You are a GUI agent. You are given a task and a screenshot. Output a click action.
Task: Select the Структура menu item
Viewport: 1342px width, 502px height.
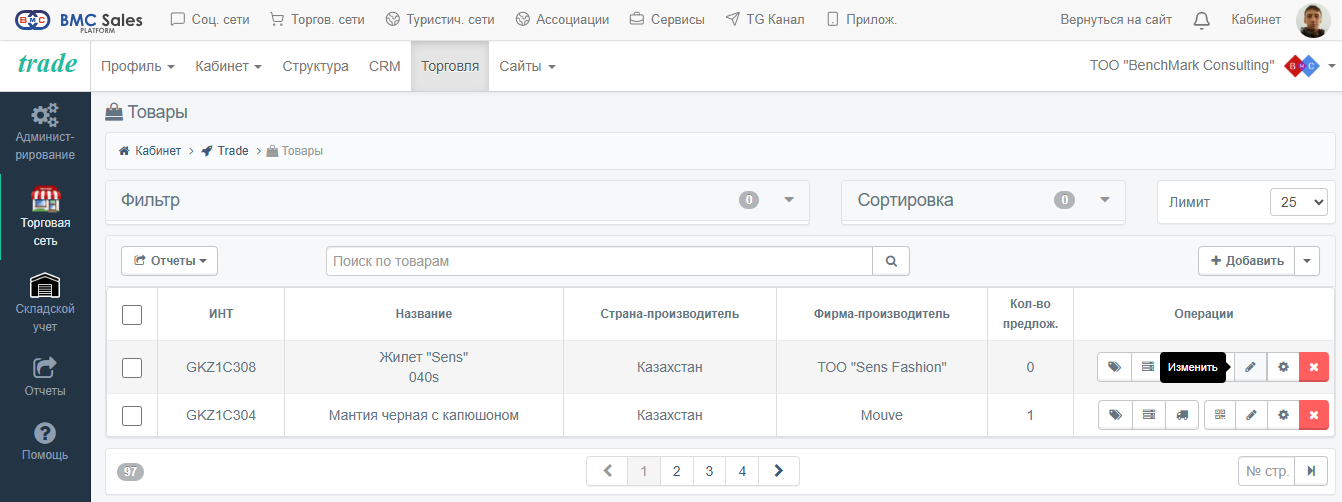tap(315, 66)
